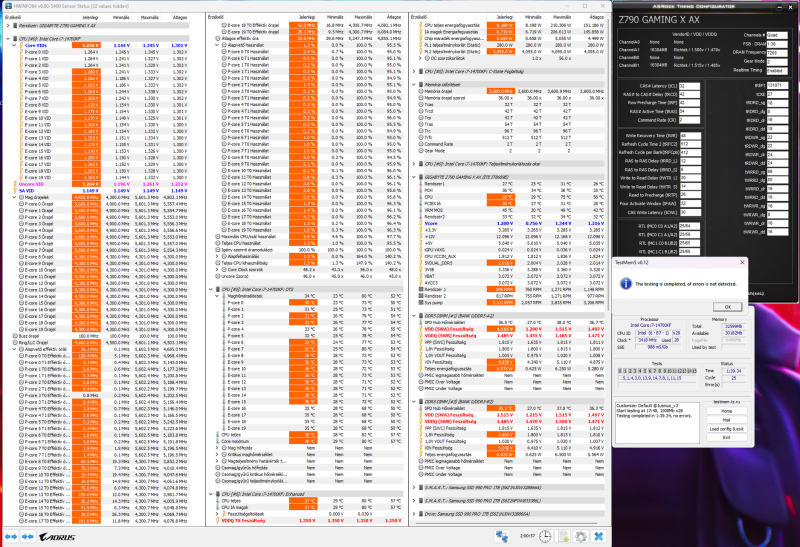Collapse the Mag órajelek tree node
This screenshot has width=800, height=547.
tap(14, 197)
